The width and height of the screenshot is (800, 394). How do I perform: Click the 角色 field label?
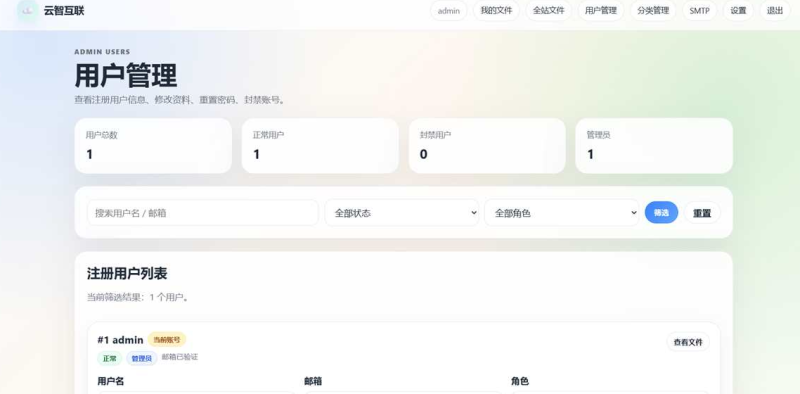tap(519, 381)
